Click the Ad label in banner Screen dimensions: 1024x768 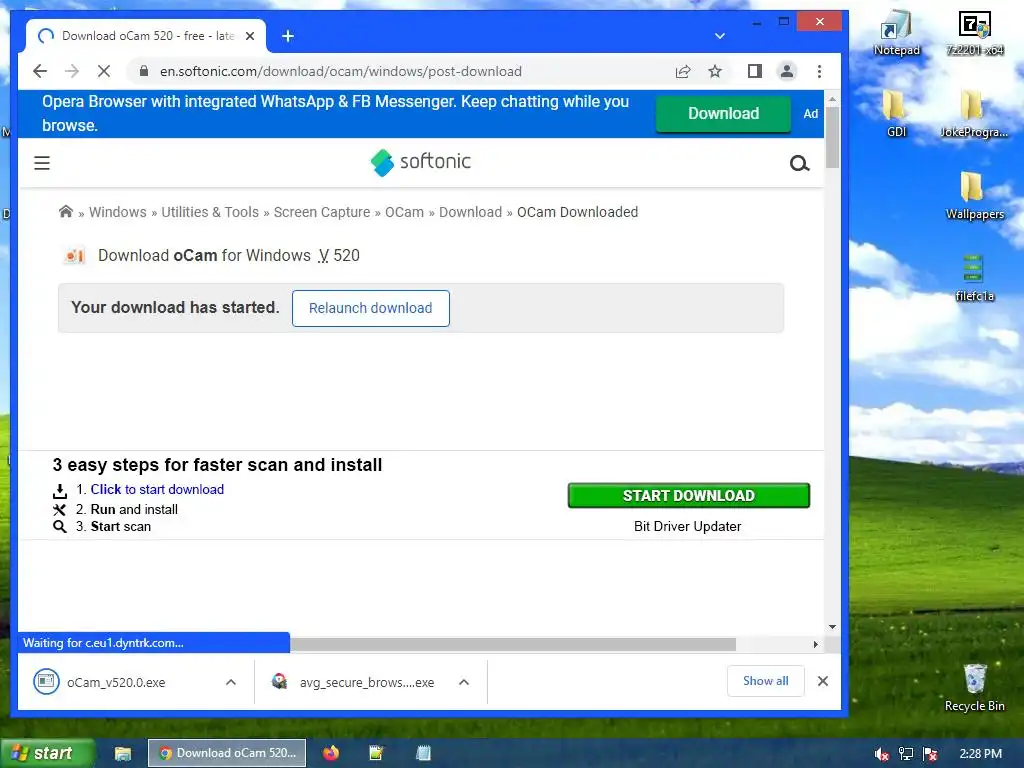point(810,114)
